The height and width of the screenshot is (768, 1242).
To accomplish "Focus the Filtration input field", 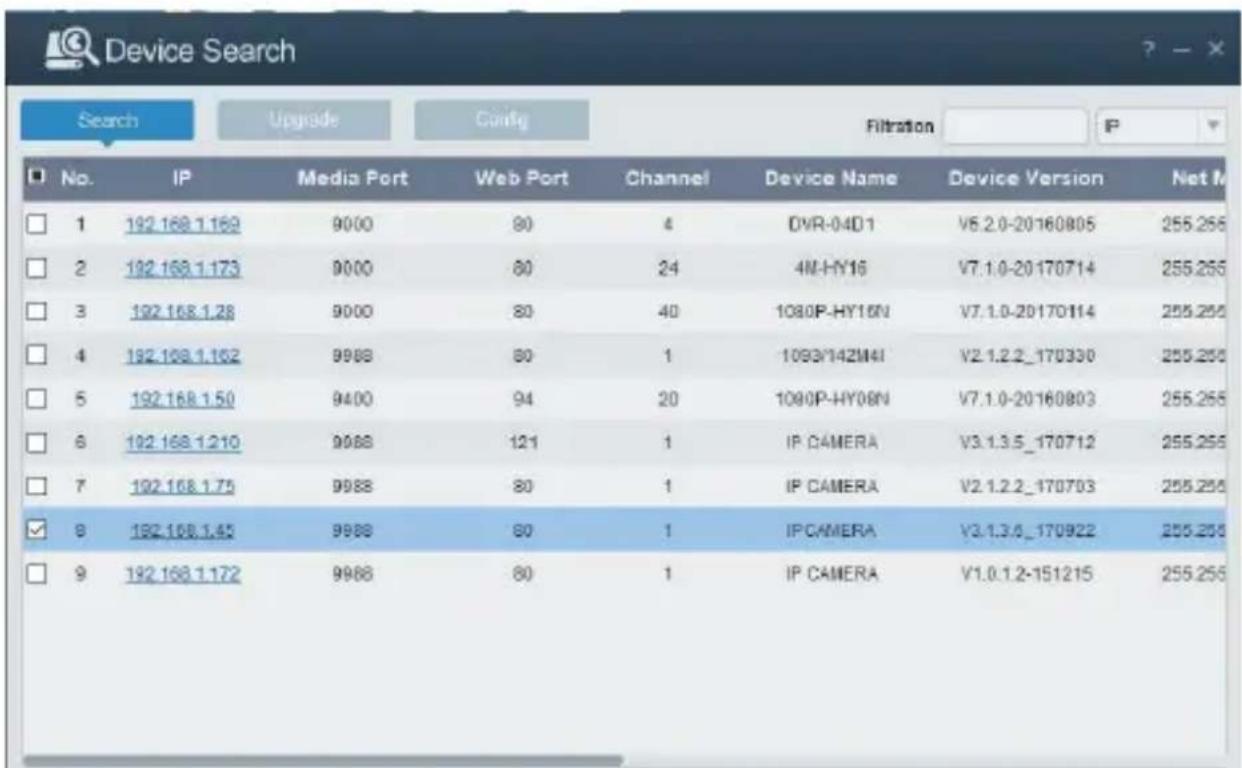I will pyautogui.click(x=1014, y=127).
